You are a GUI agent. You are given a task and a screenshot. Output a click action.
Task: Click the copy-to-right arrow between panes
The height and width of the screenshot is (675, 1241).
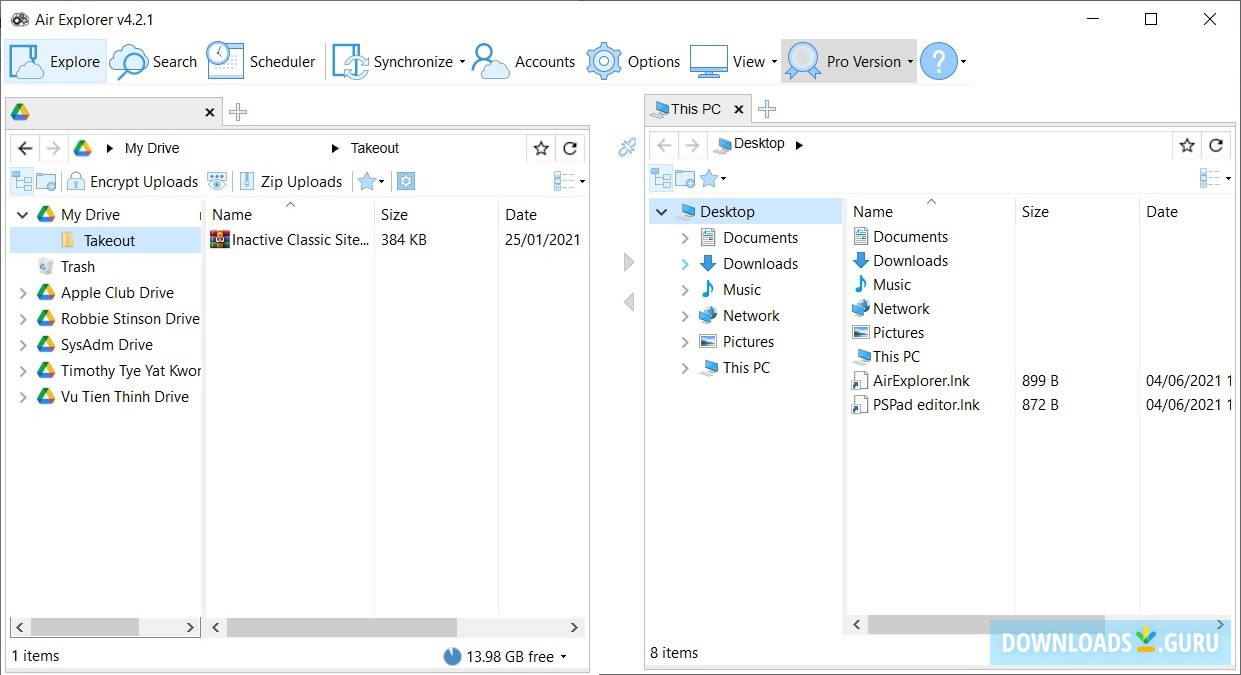(628, 262)
